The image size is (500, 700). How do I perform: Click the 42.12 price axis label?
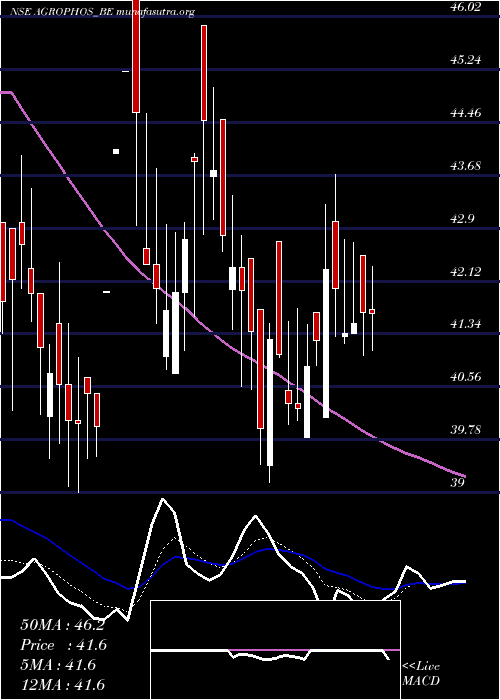(466, 272)
